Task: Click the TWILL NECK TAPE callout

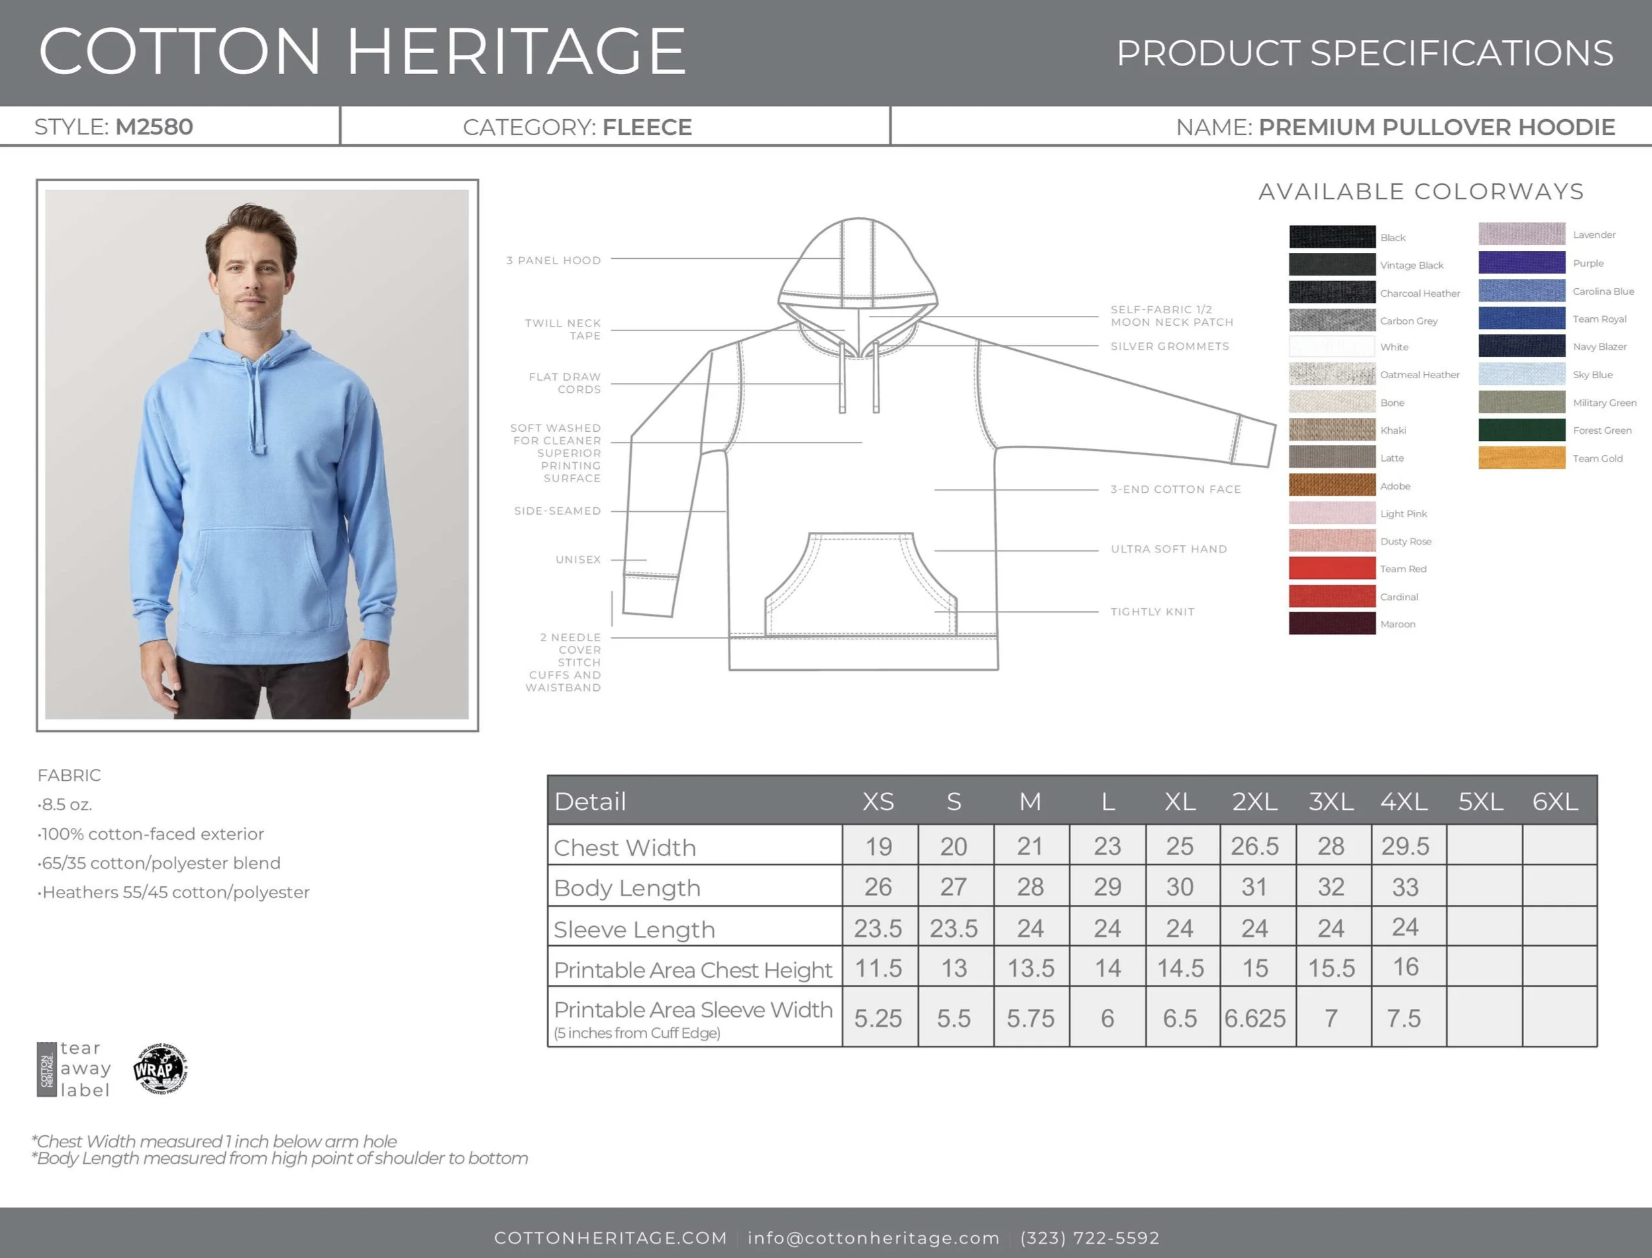Action: point(563,329)
